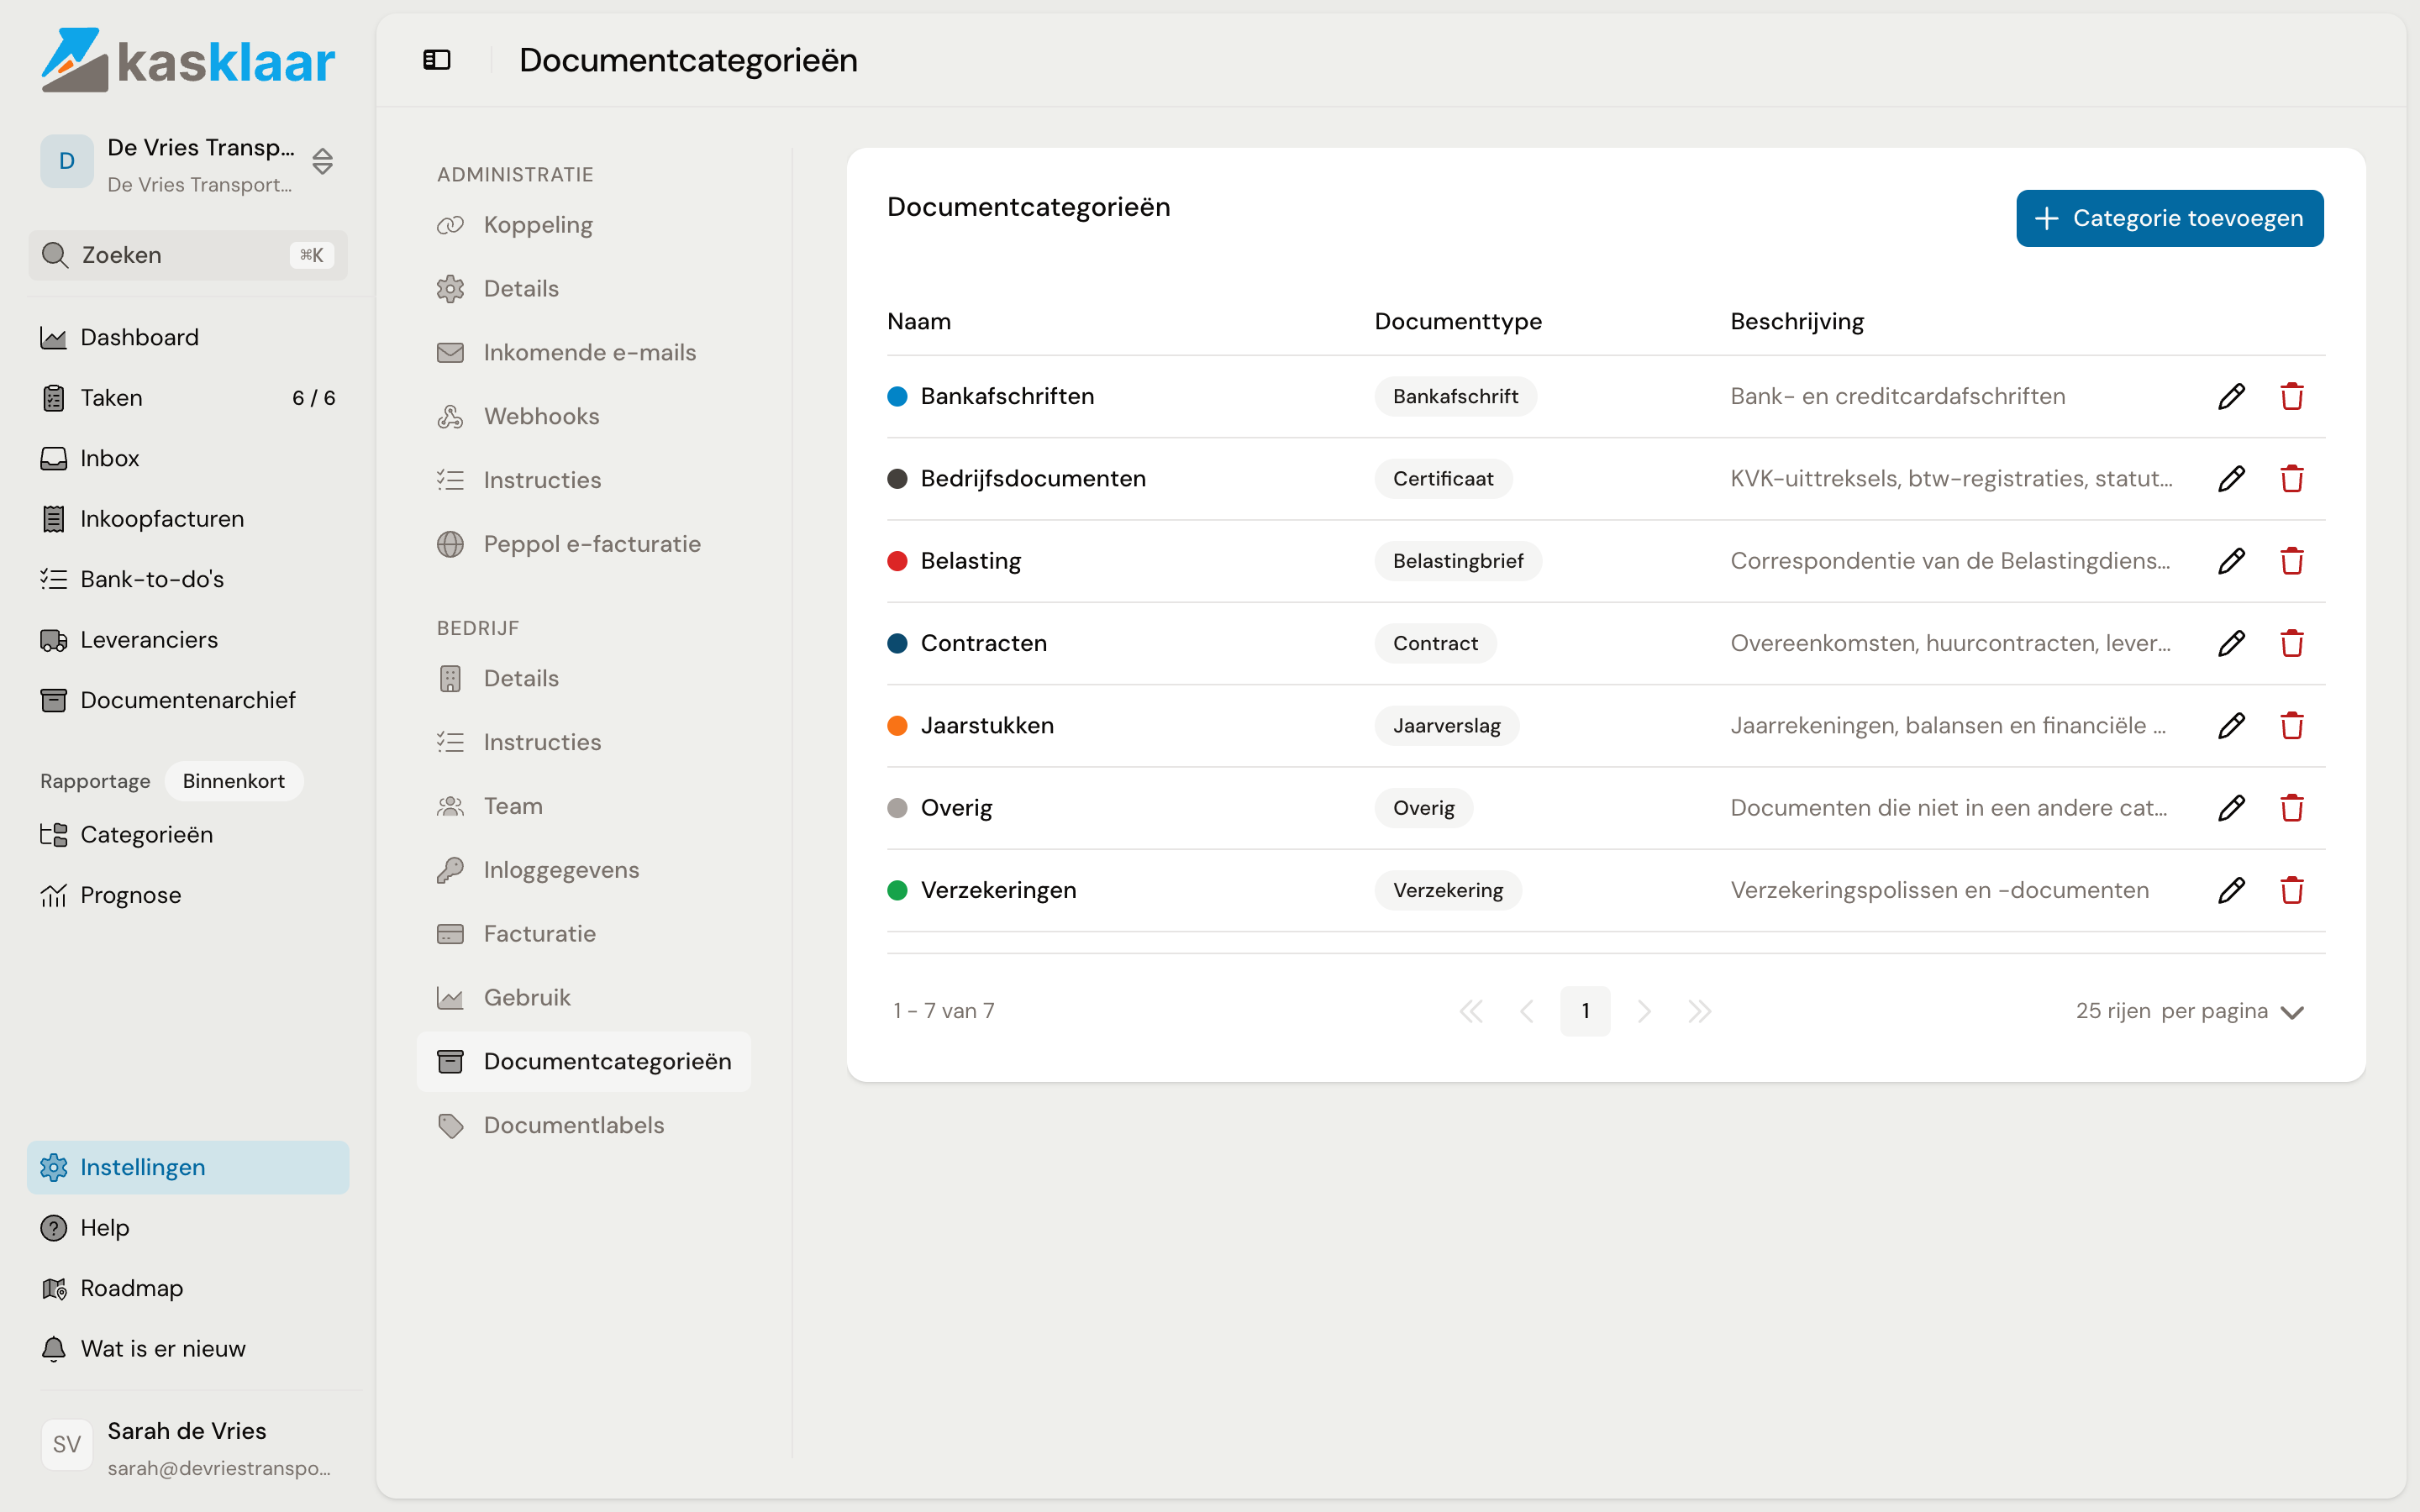Viewport: 2420px width, 1512px height.
Task: Open the Sarah de Vries profile
Action: pos(188,1447)
